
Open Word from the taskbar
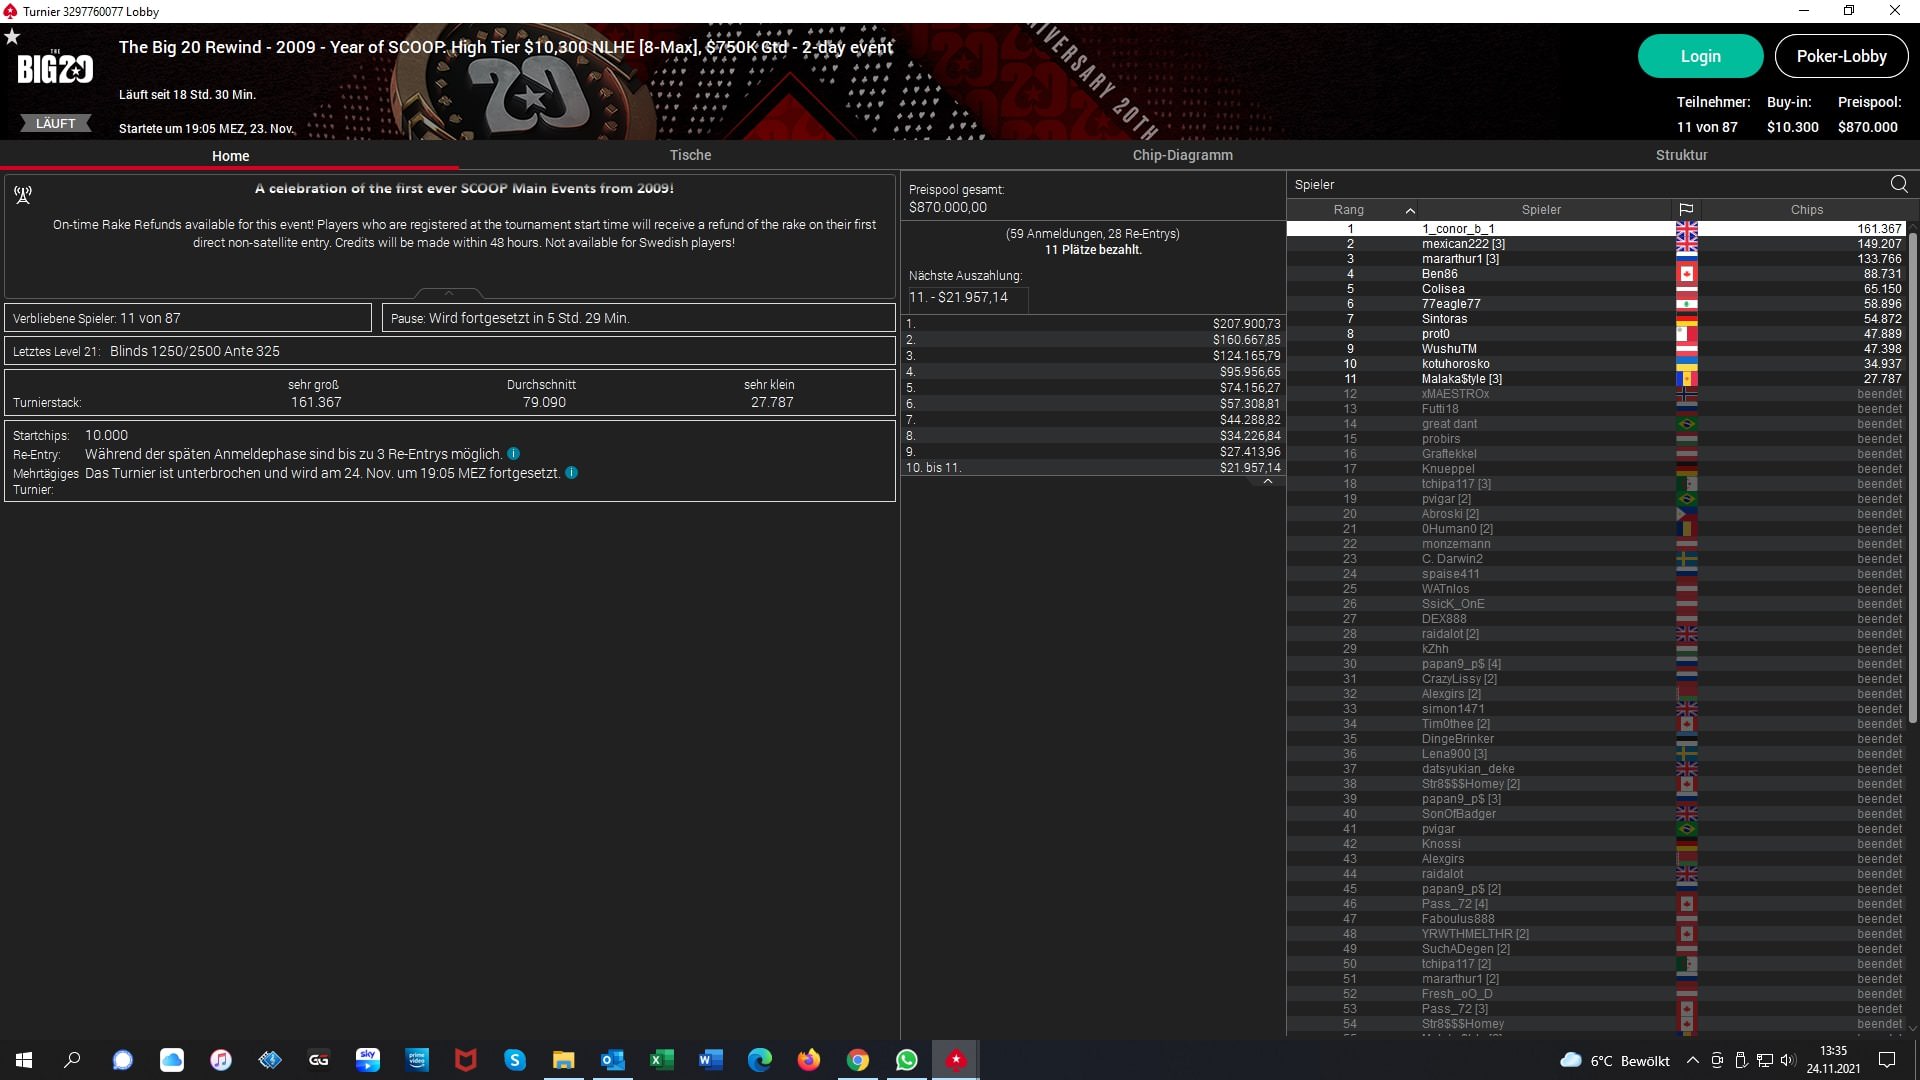[x=711, y=1060]
